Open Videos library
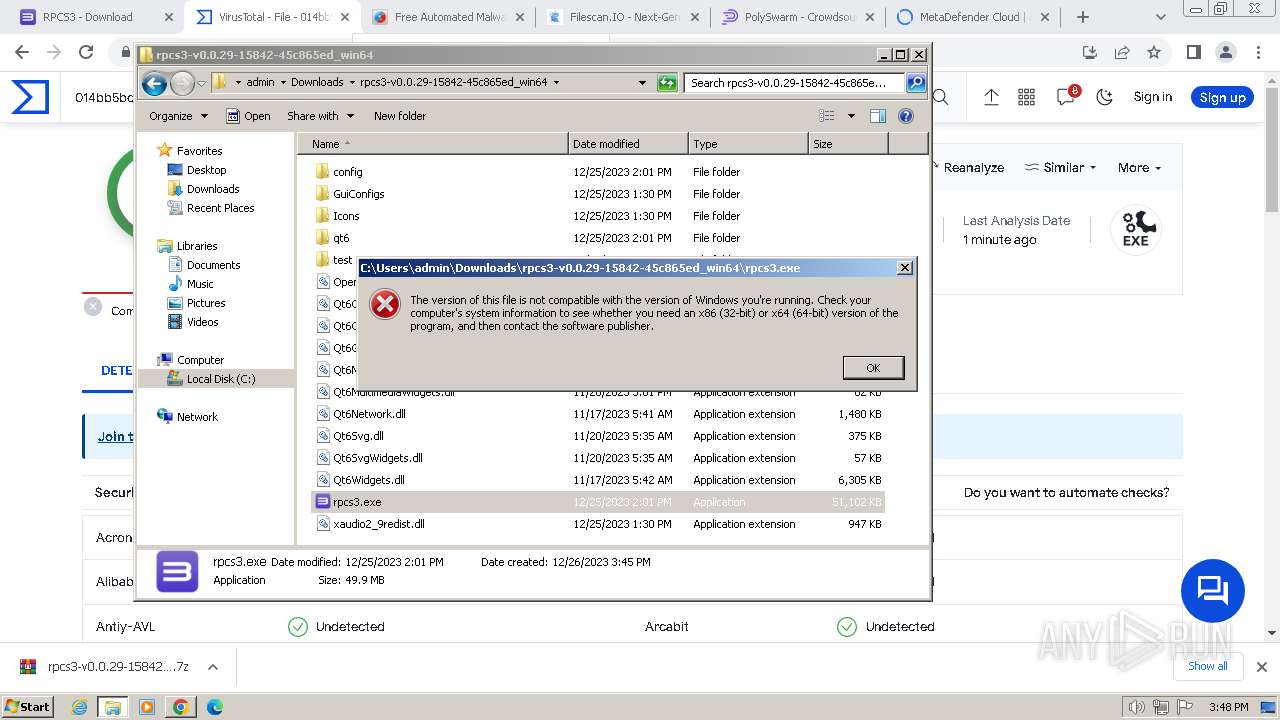This screenshot has width=1280, height=720. [x=202, y=322]
